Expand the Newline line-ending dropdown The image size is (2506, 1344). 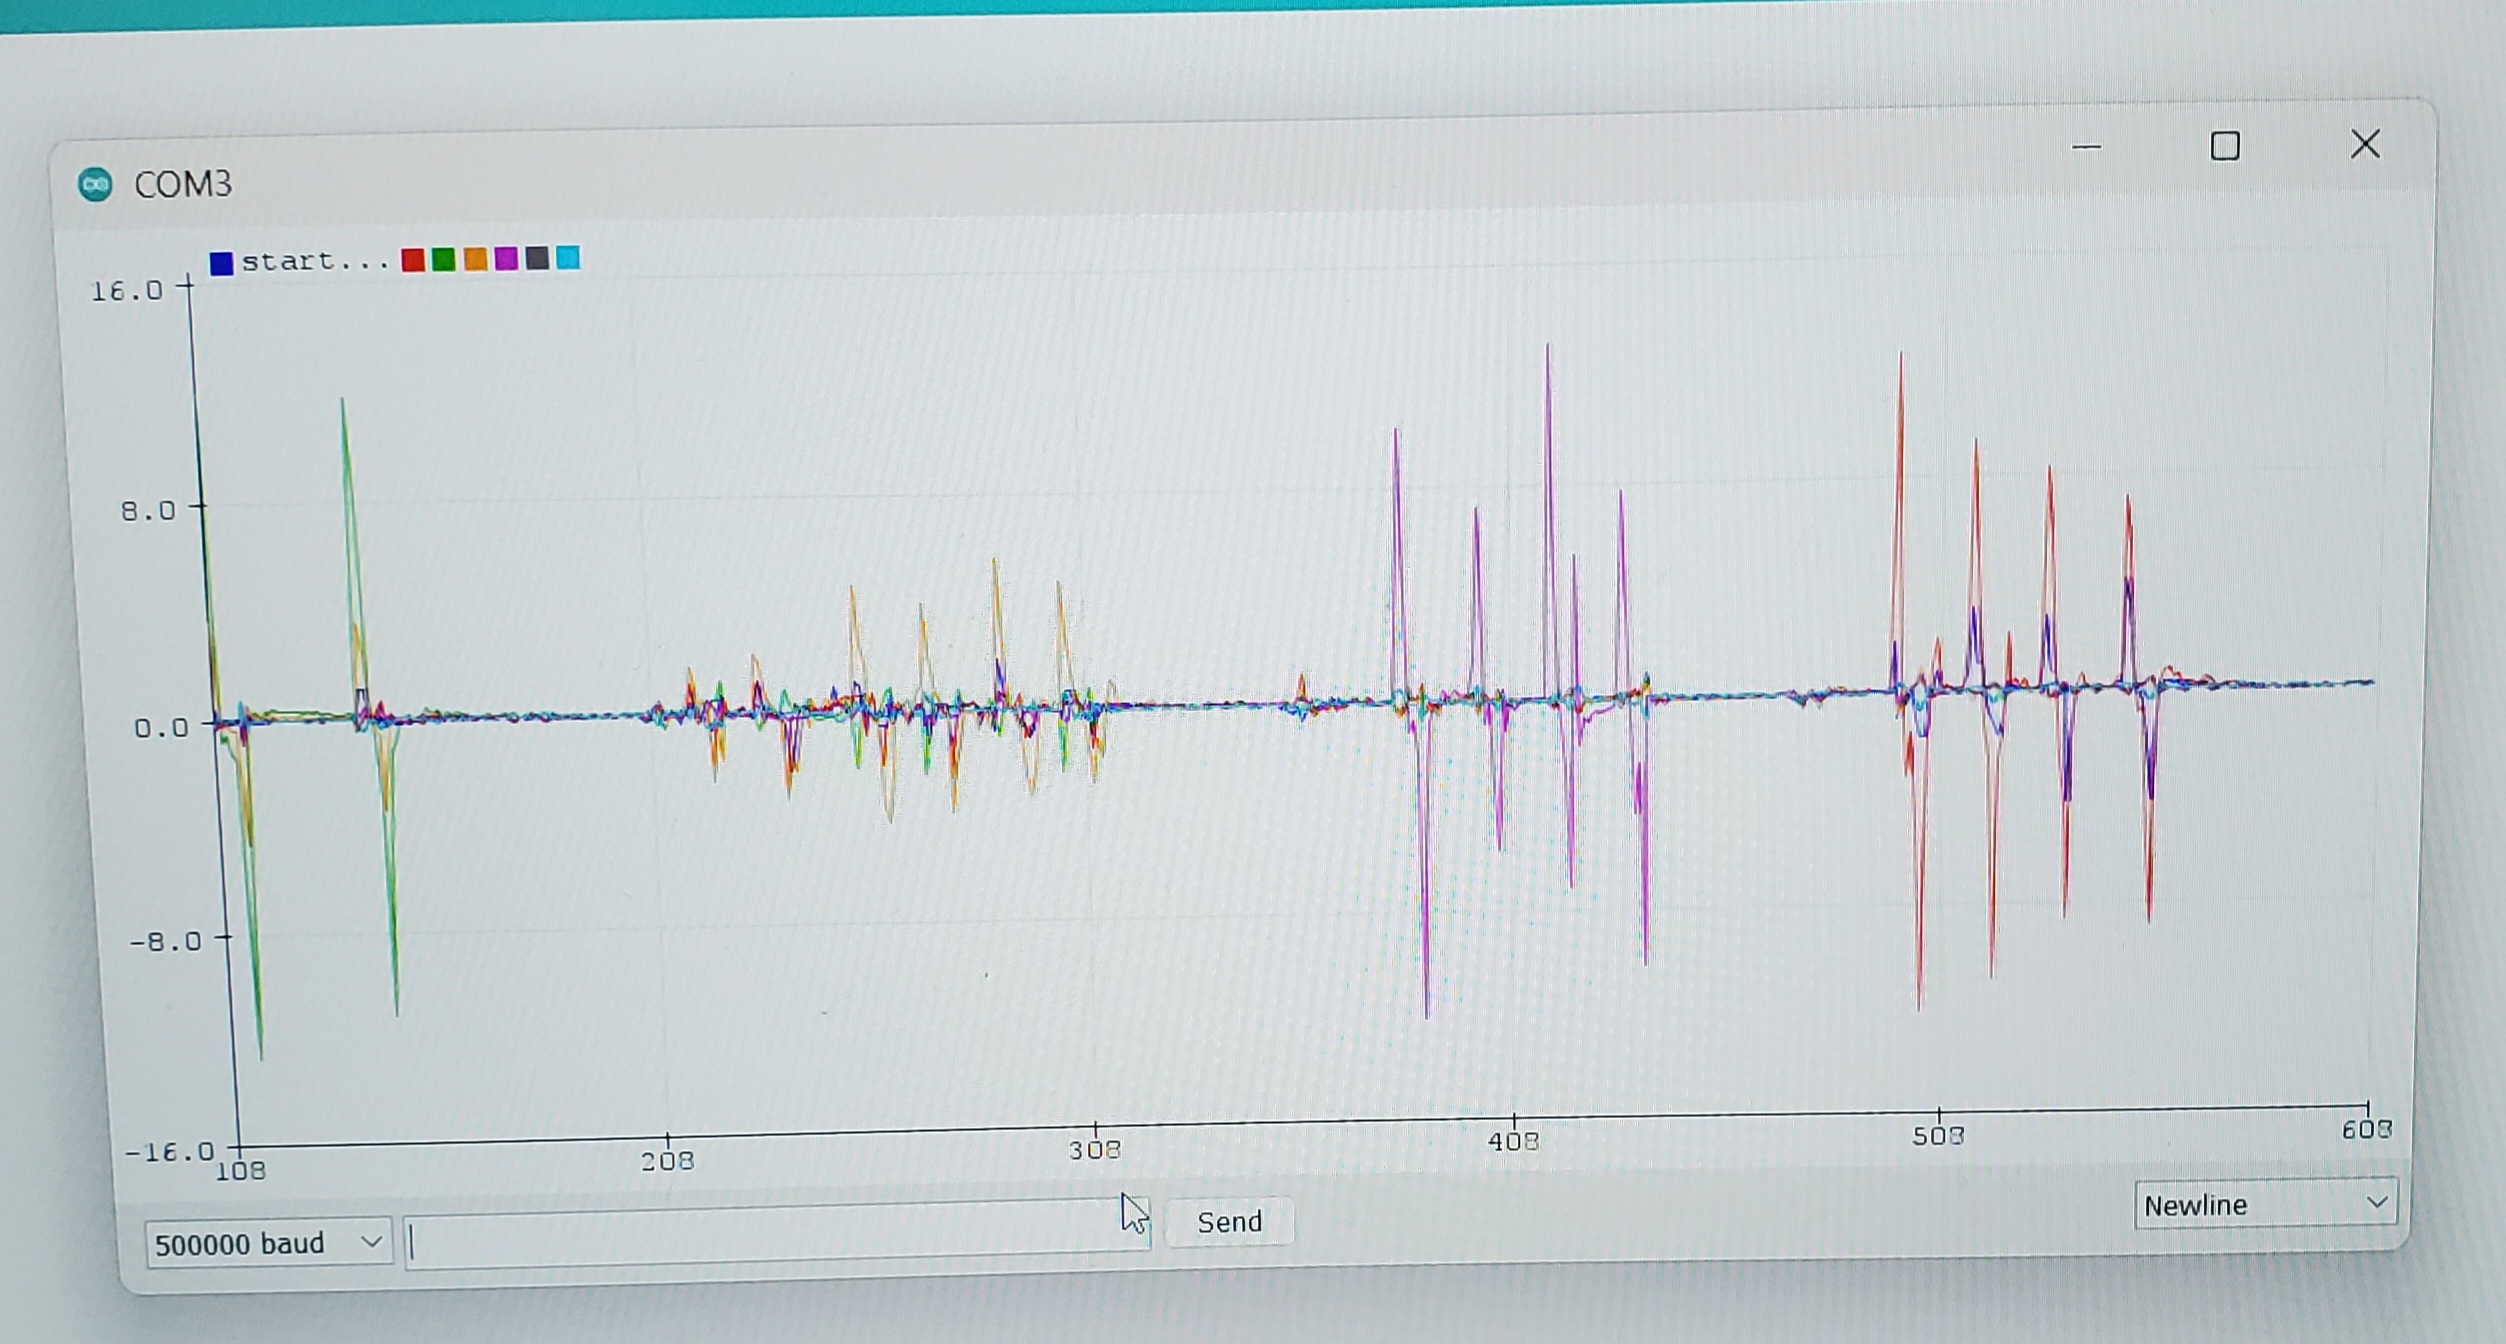[x=2264, y=1204]
